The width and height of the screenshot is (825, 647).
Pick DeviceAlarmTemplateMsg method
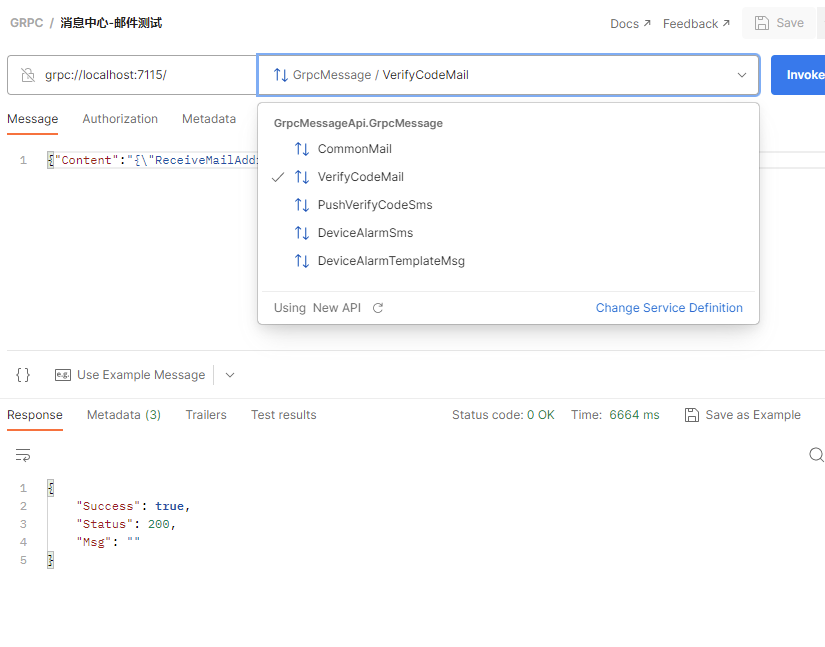tap(391, 261)
